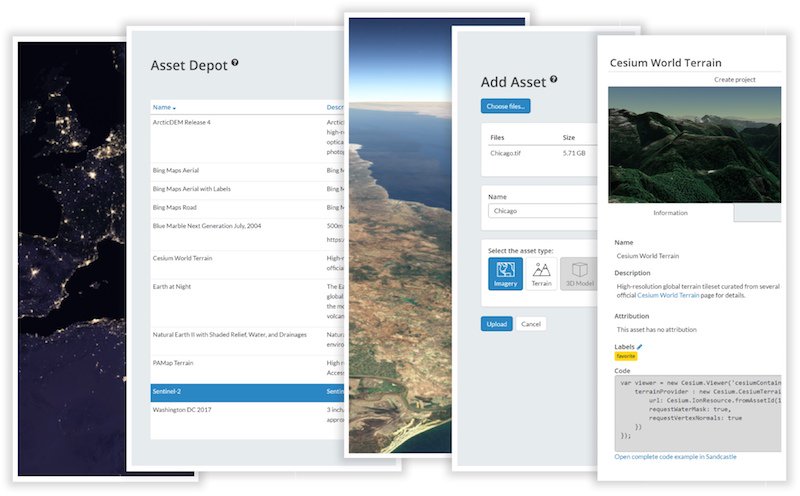Click the 5.71 GB size value
Viewport: 800px width, 496px height.
(574, 153)
